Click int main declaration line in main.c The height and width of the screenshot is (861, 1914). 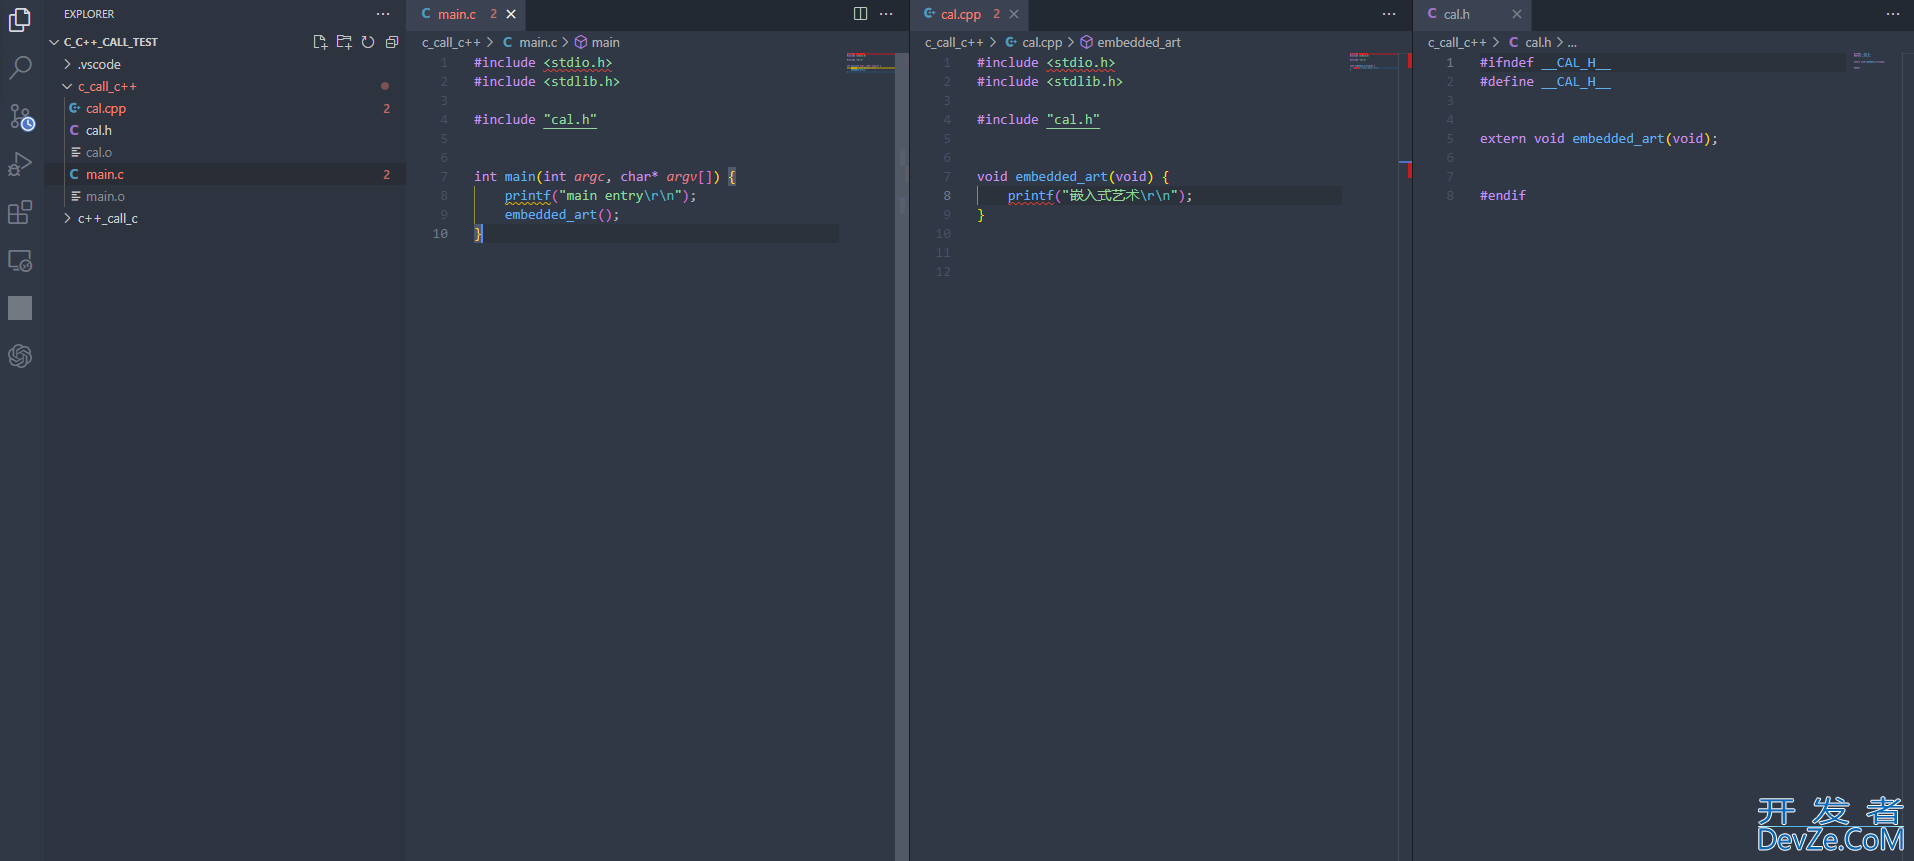tap(605, 176)
